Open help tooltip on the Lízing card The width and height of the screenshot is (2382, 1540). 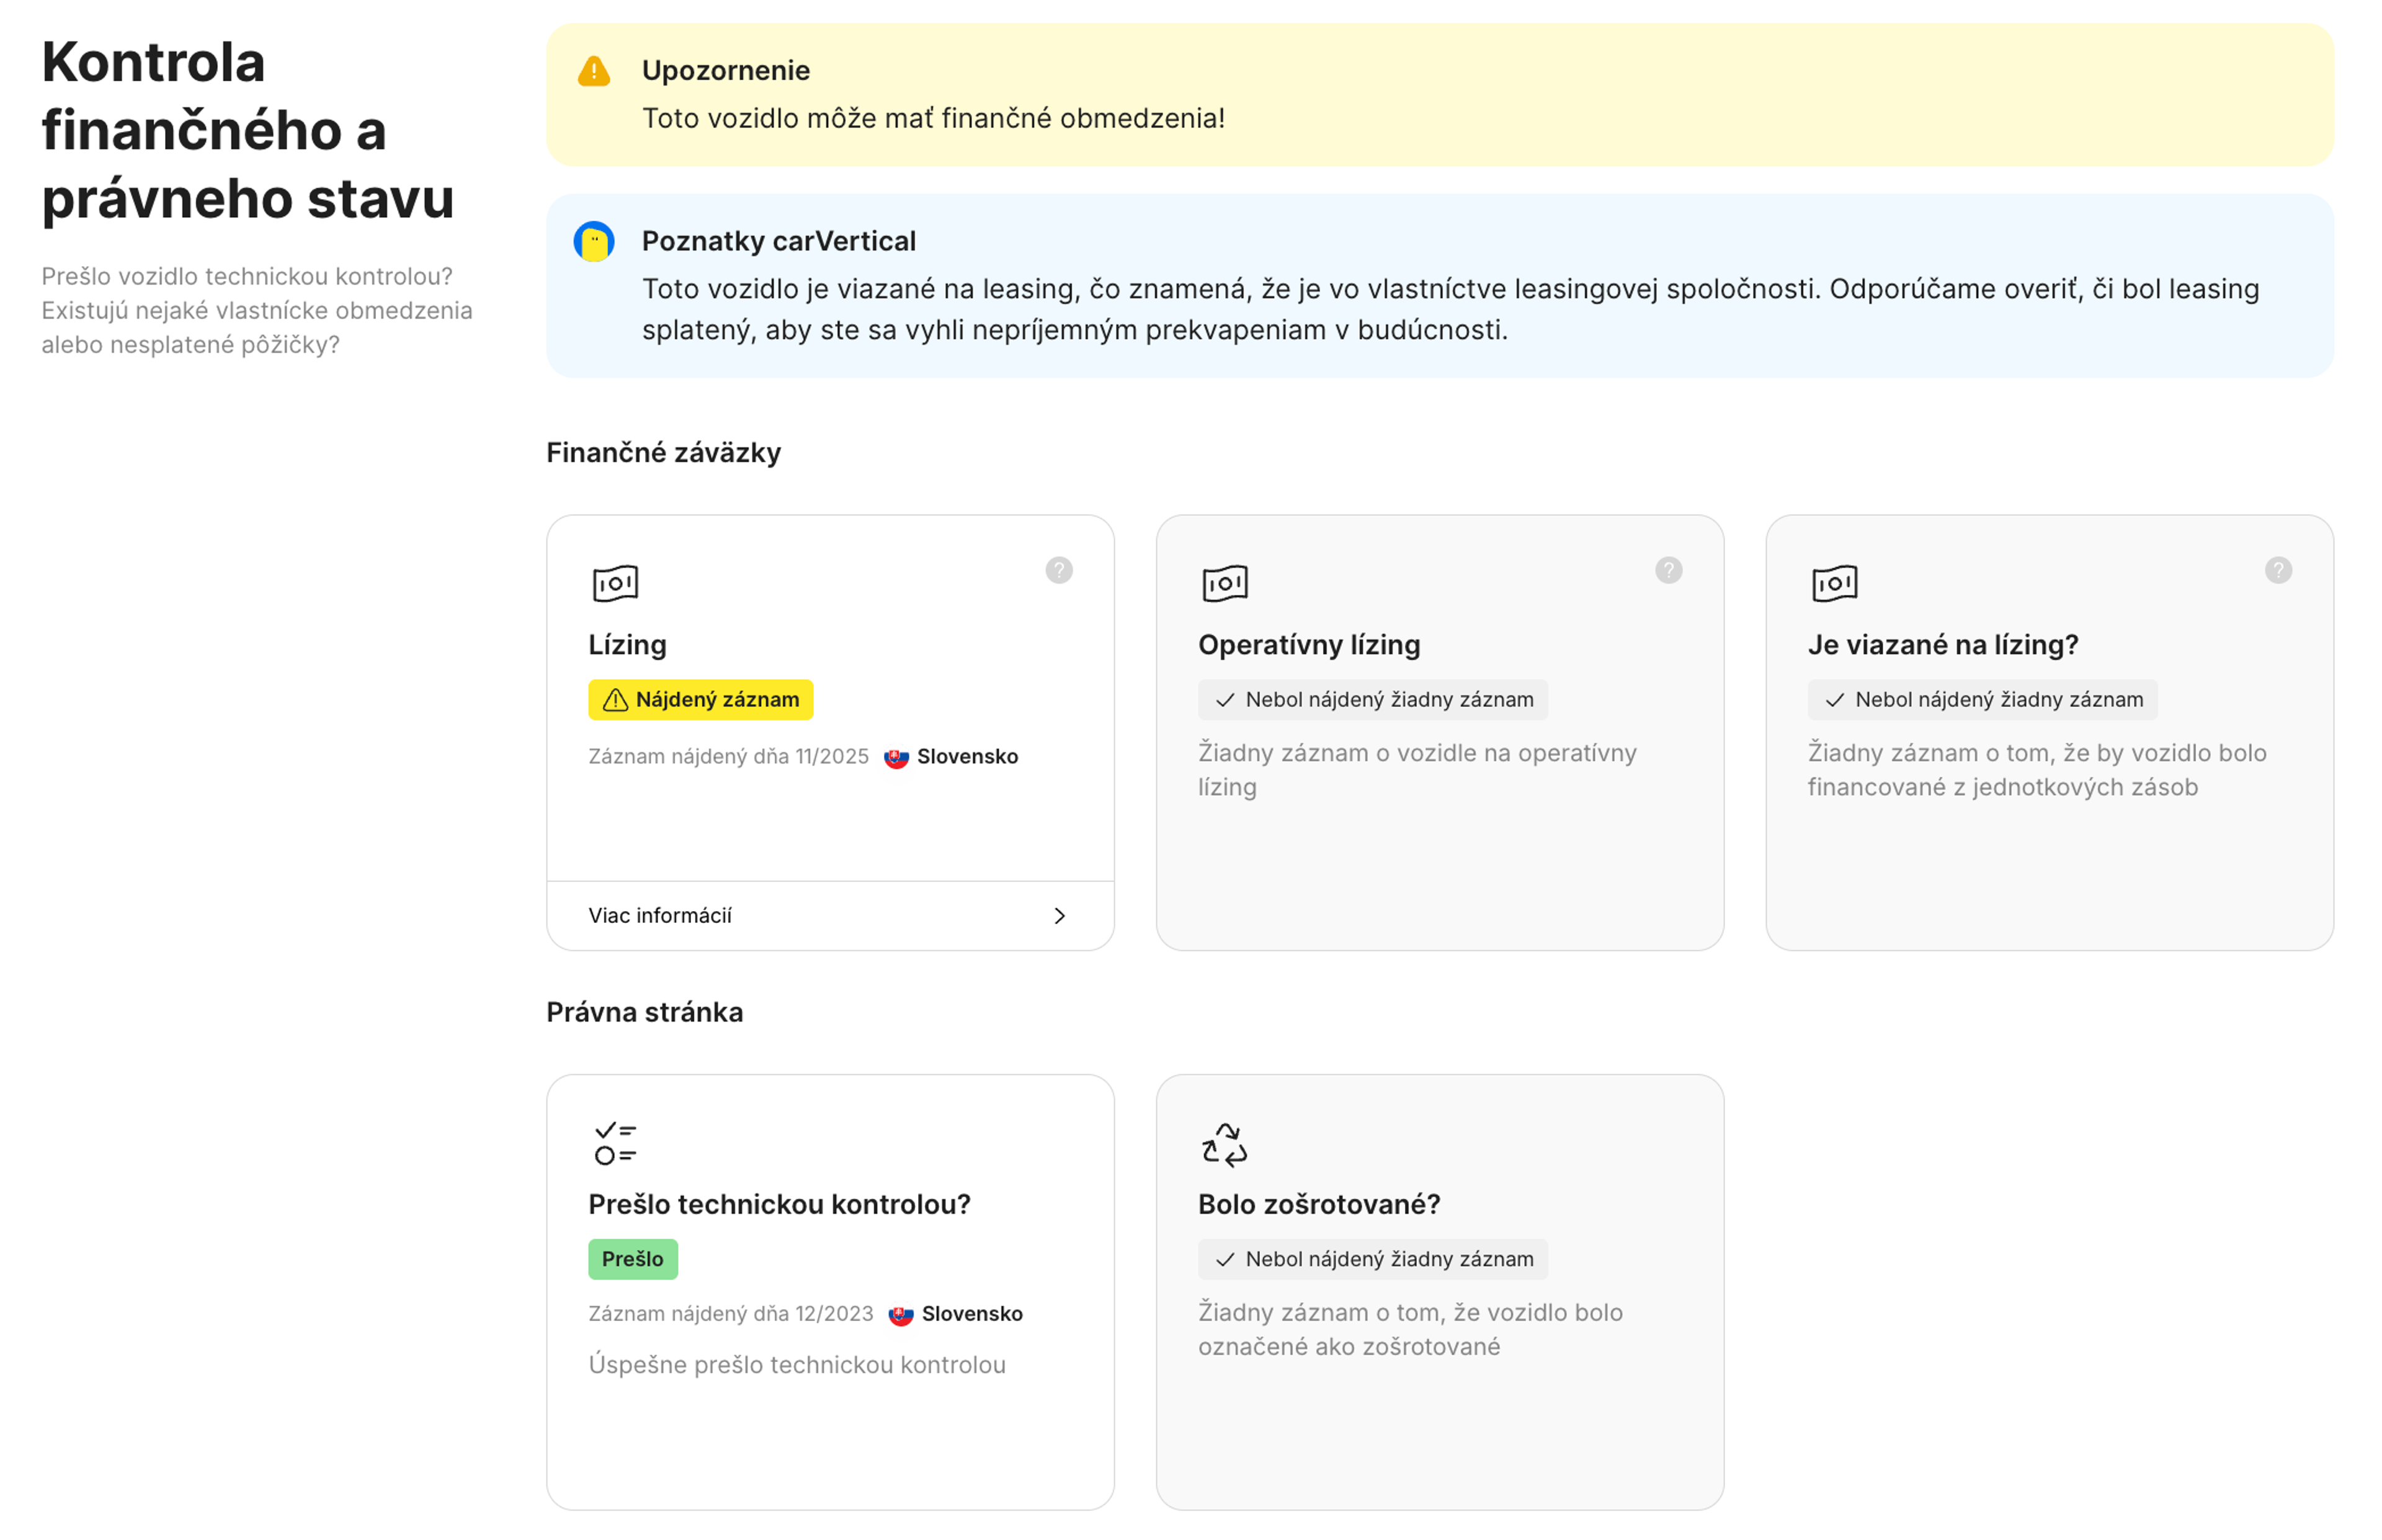1059,570
